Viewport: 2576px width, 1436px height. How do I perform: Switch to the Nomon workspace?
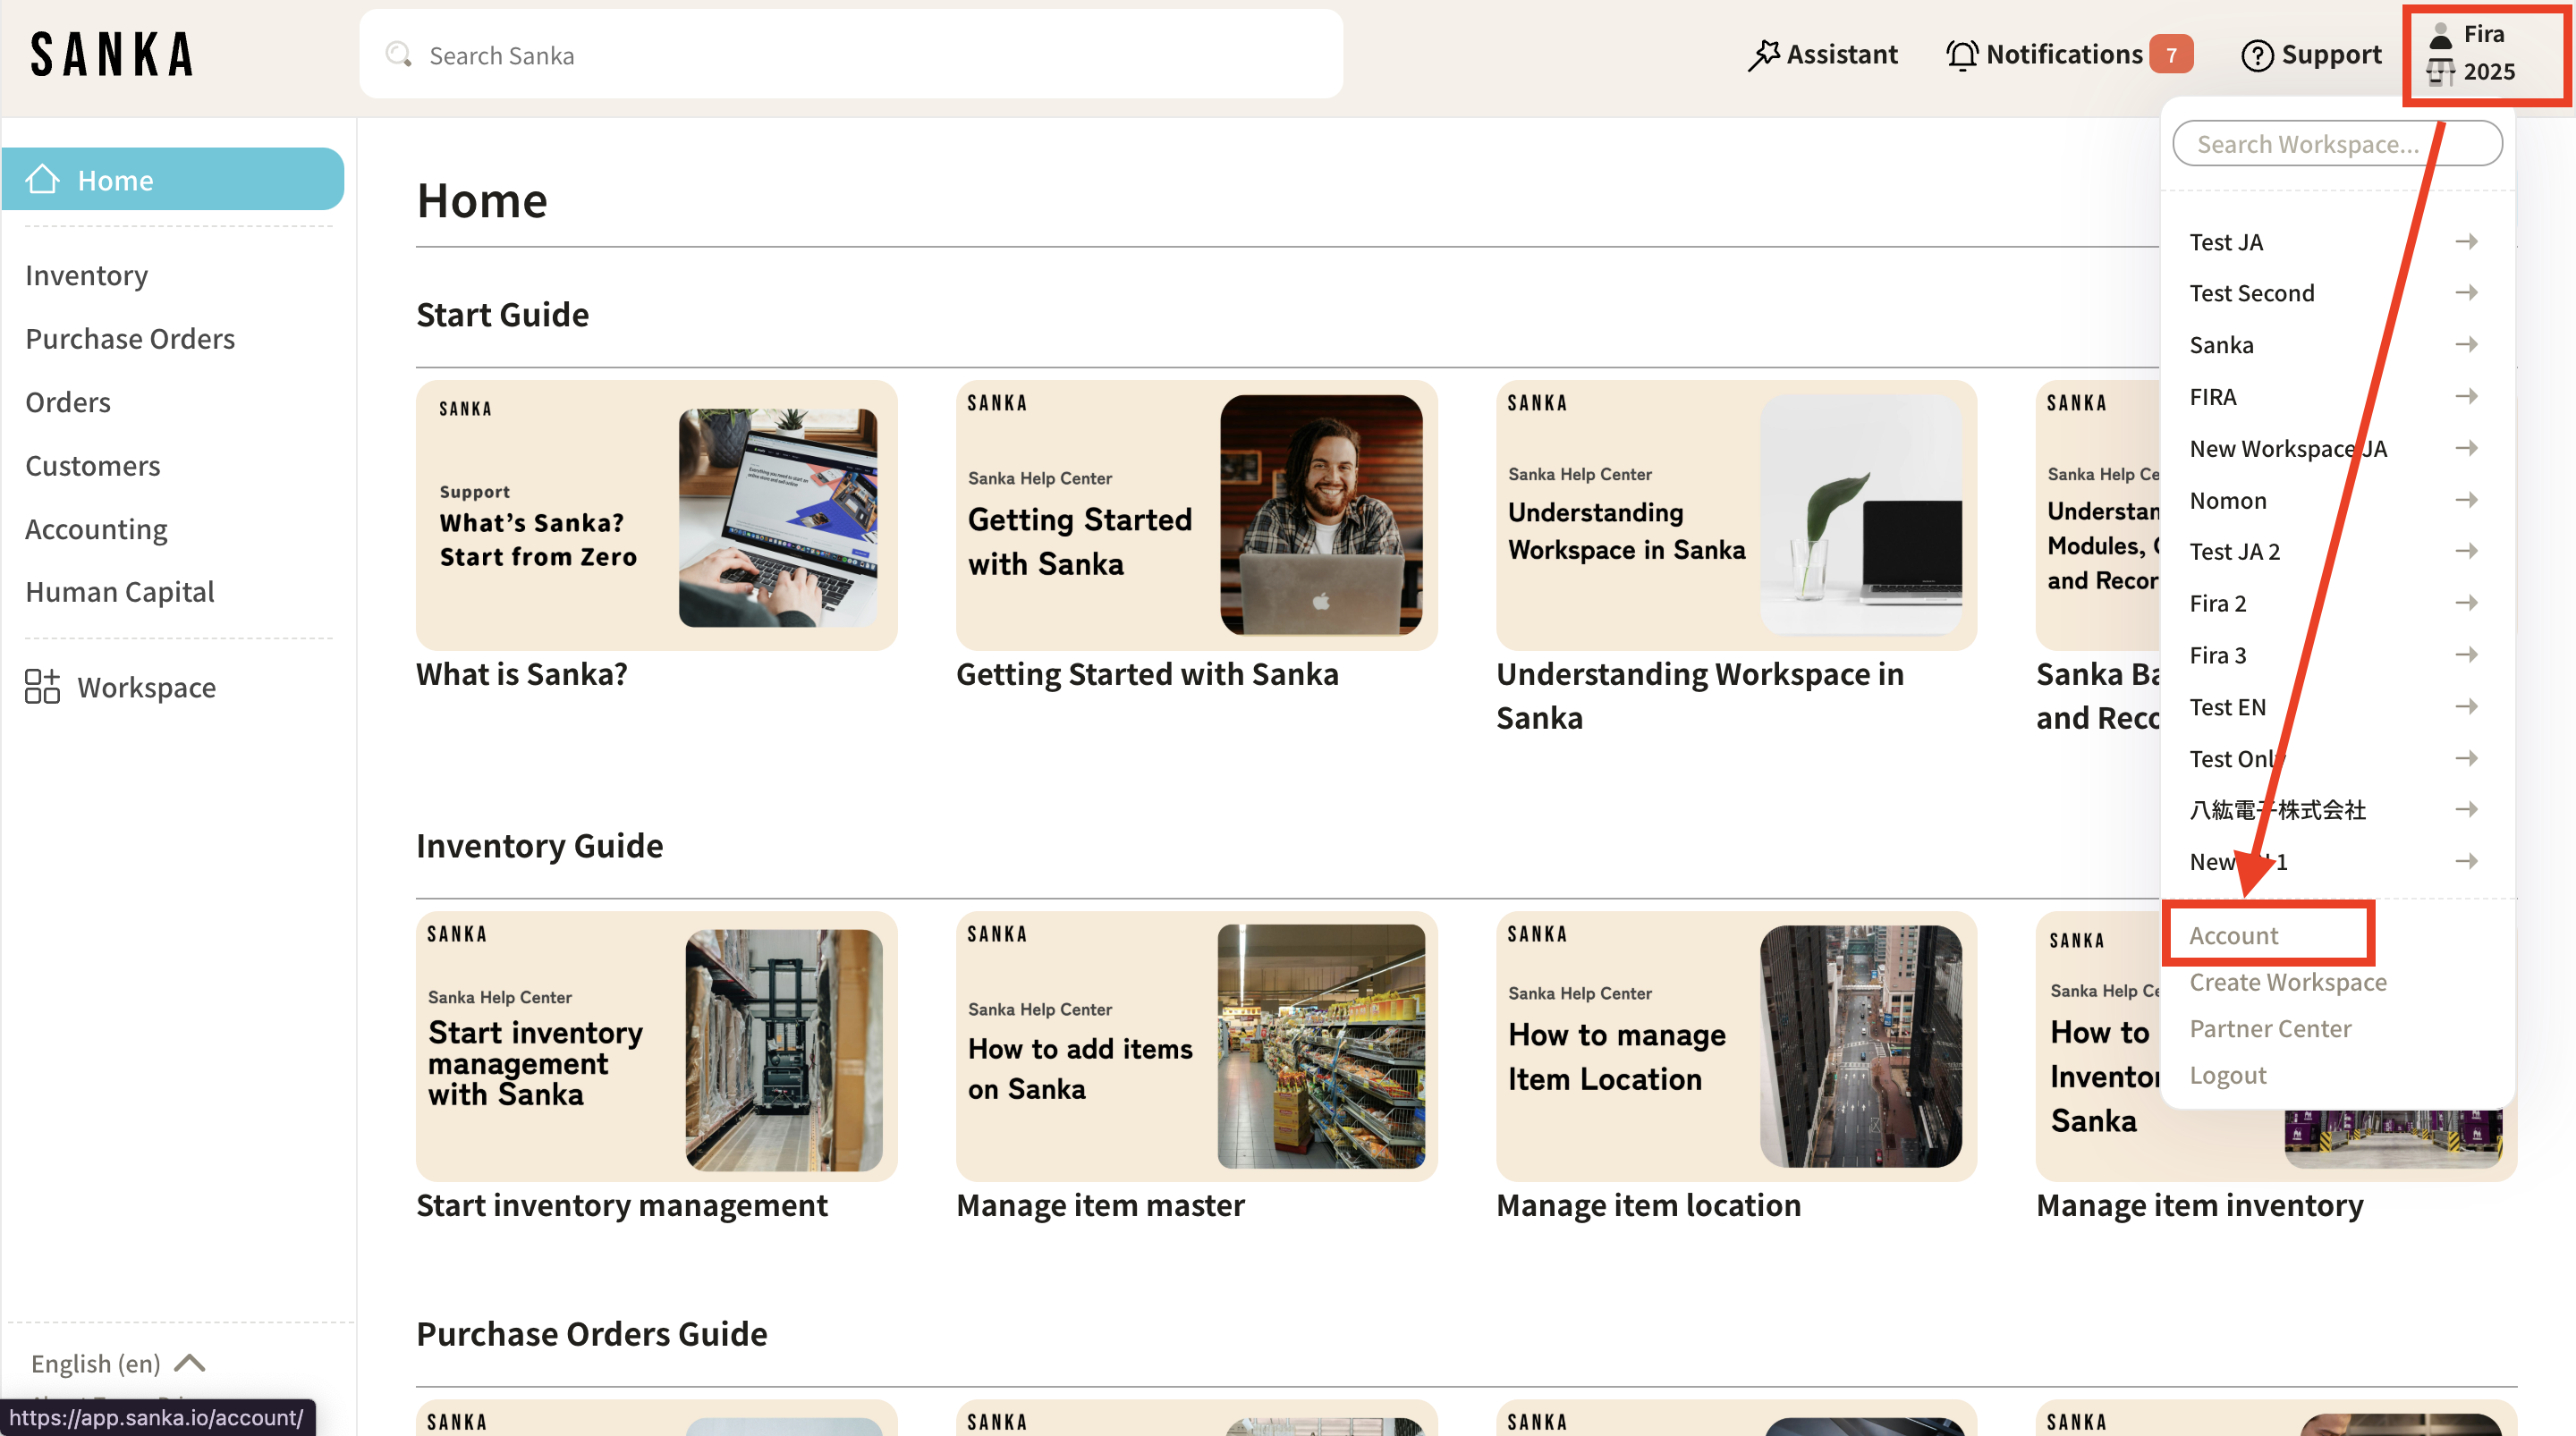[2228, 500]
